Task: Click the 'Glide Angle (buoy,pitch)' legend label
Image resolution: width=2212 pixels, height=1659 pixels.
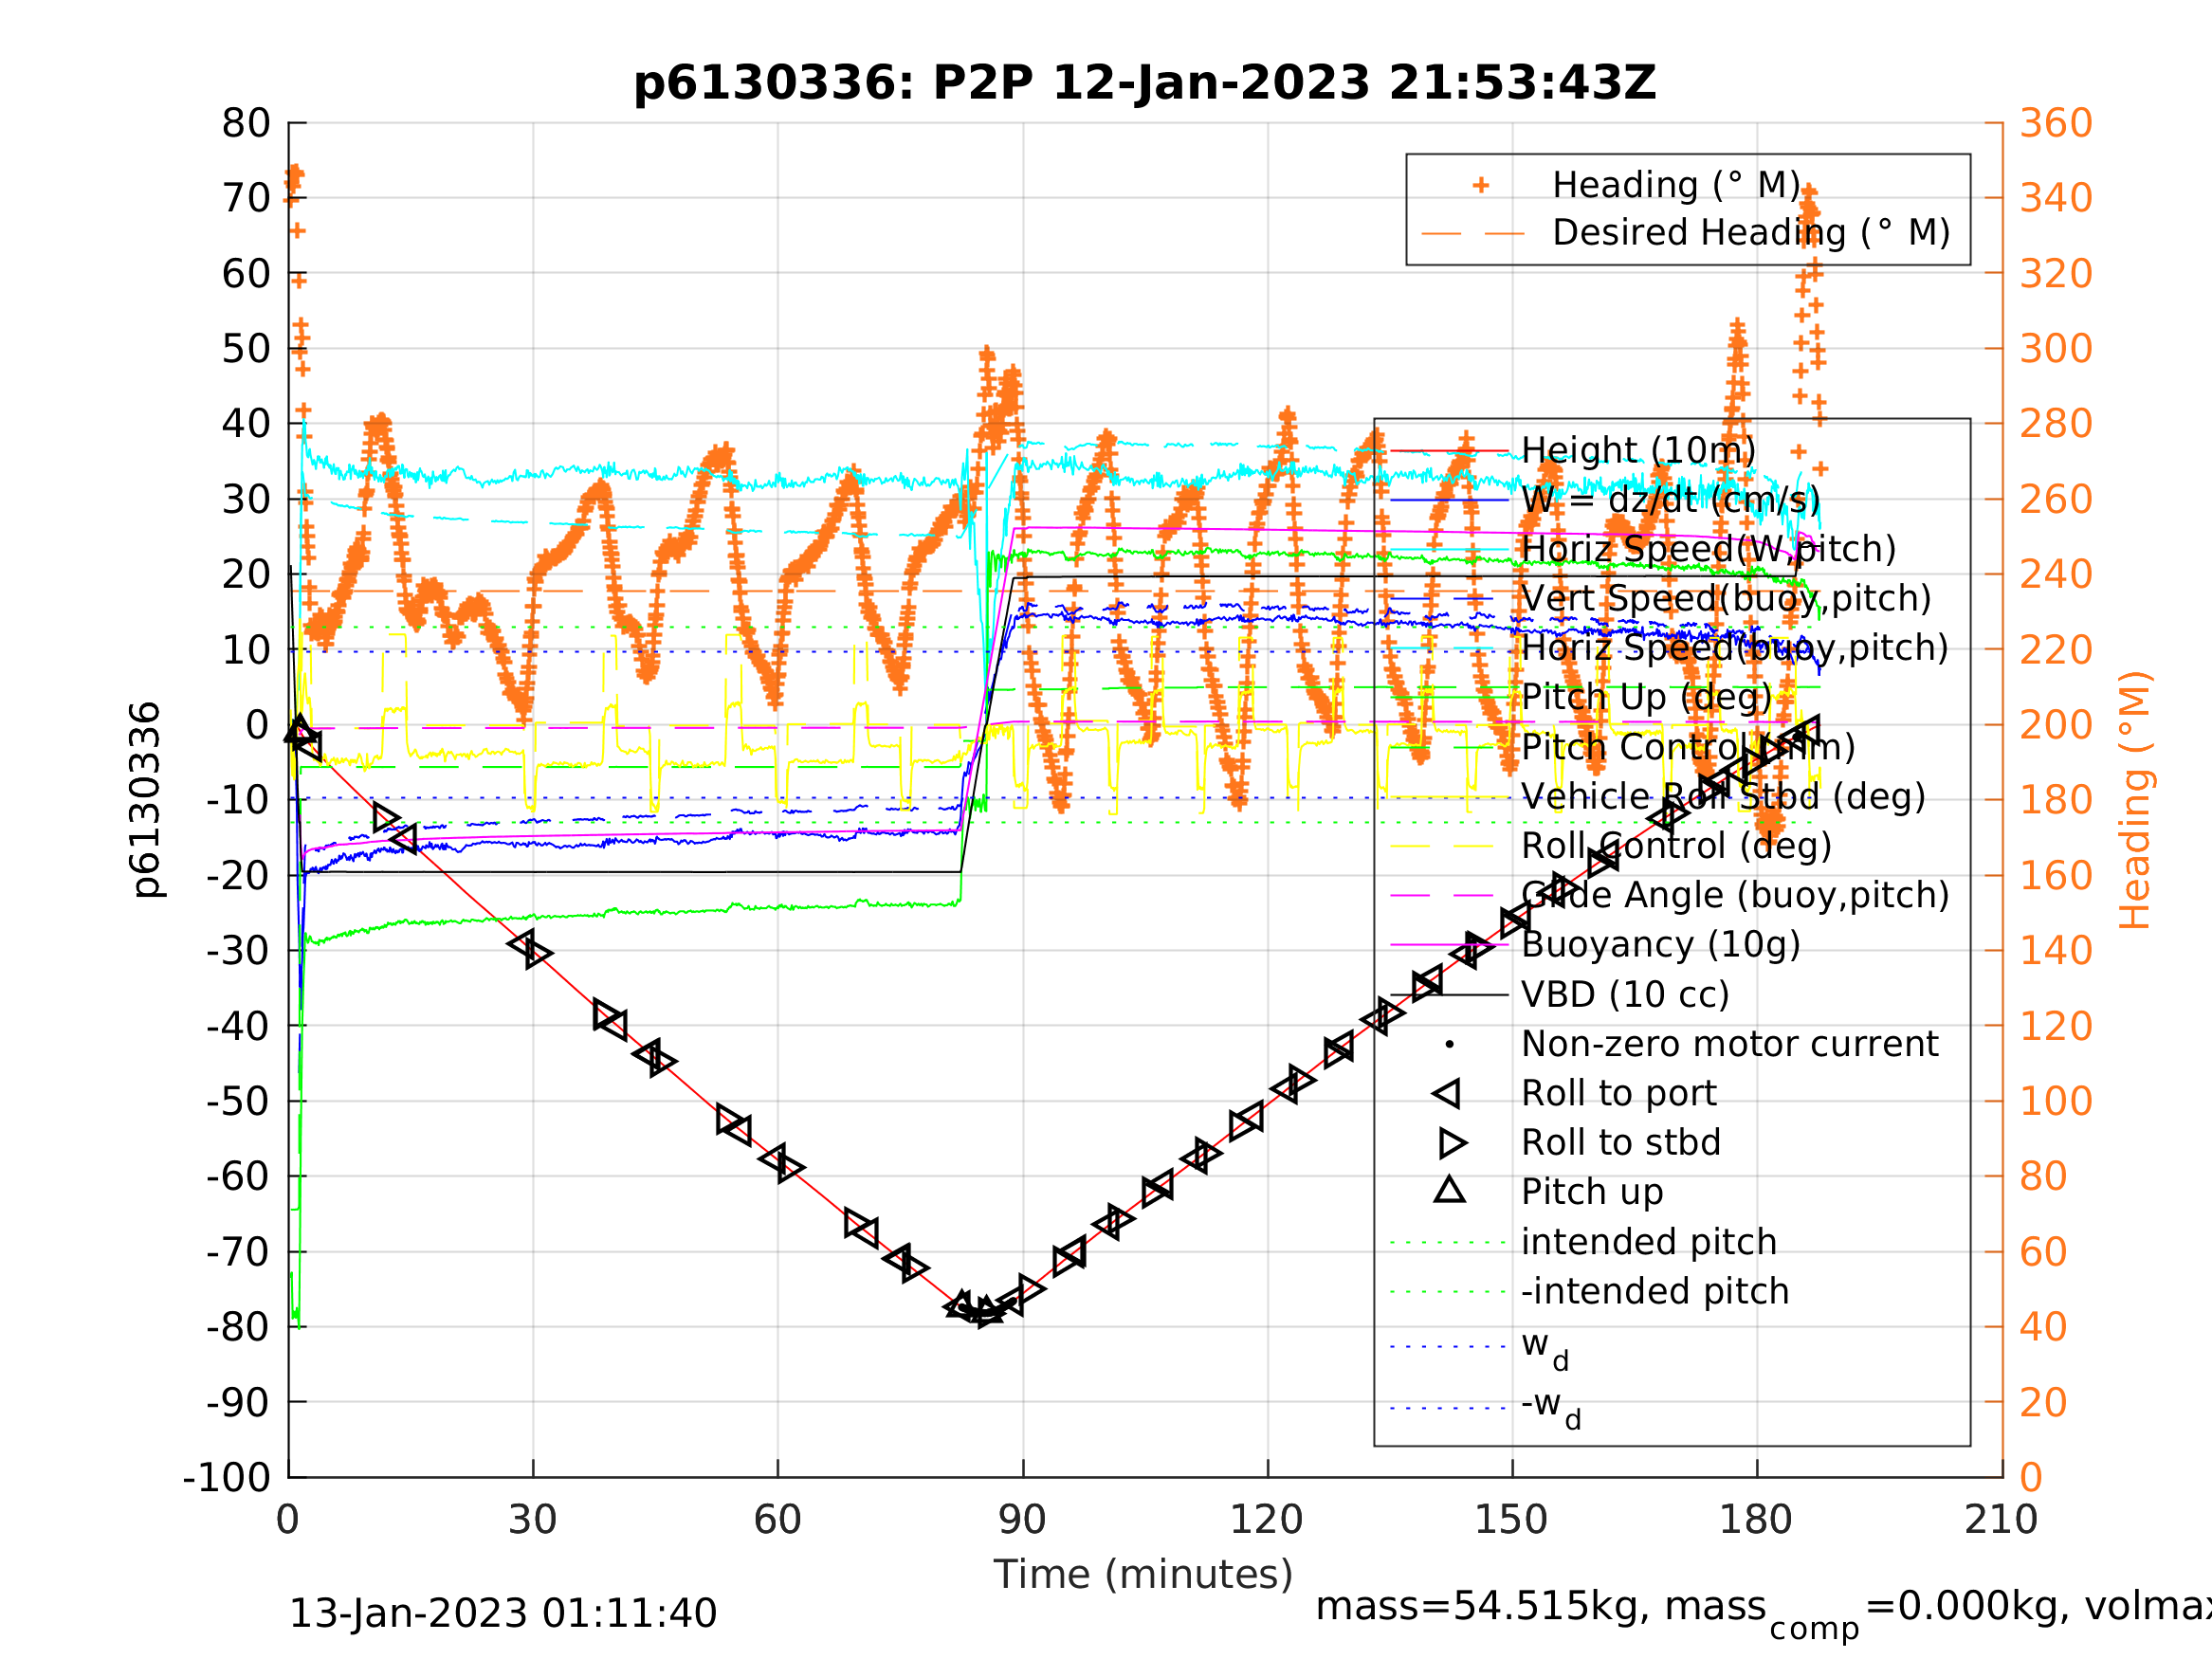Action: (1735, 896)
